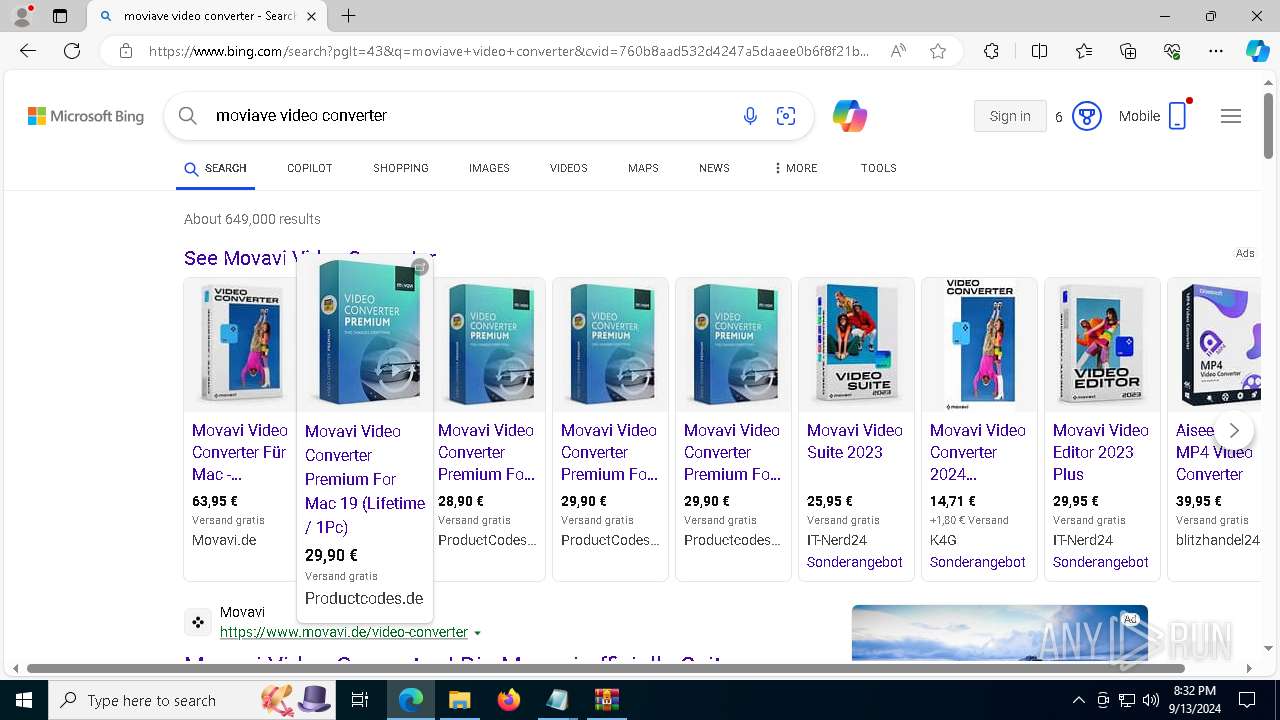Open Collections icon in toolbar

[x=1128, y=51]
